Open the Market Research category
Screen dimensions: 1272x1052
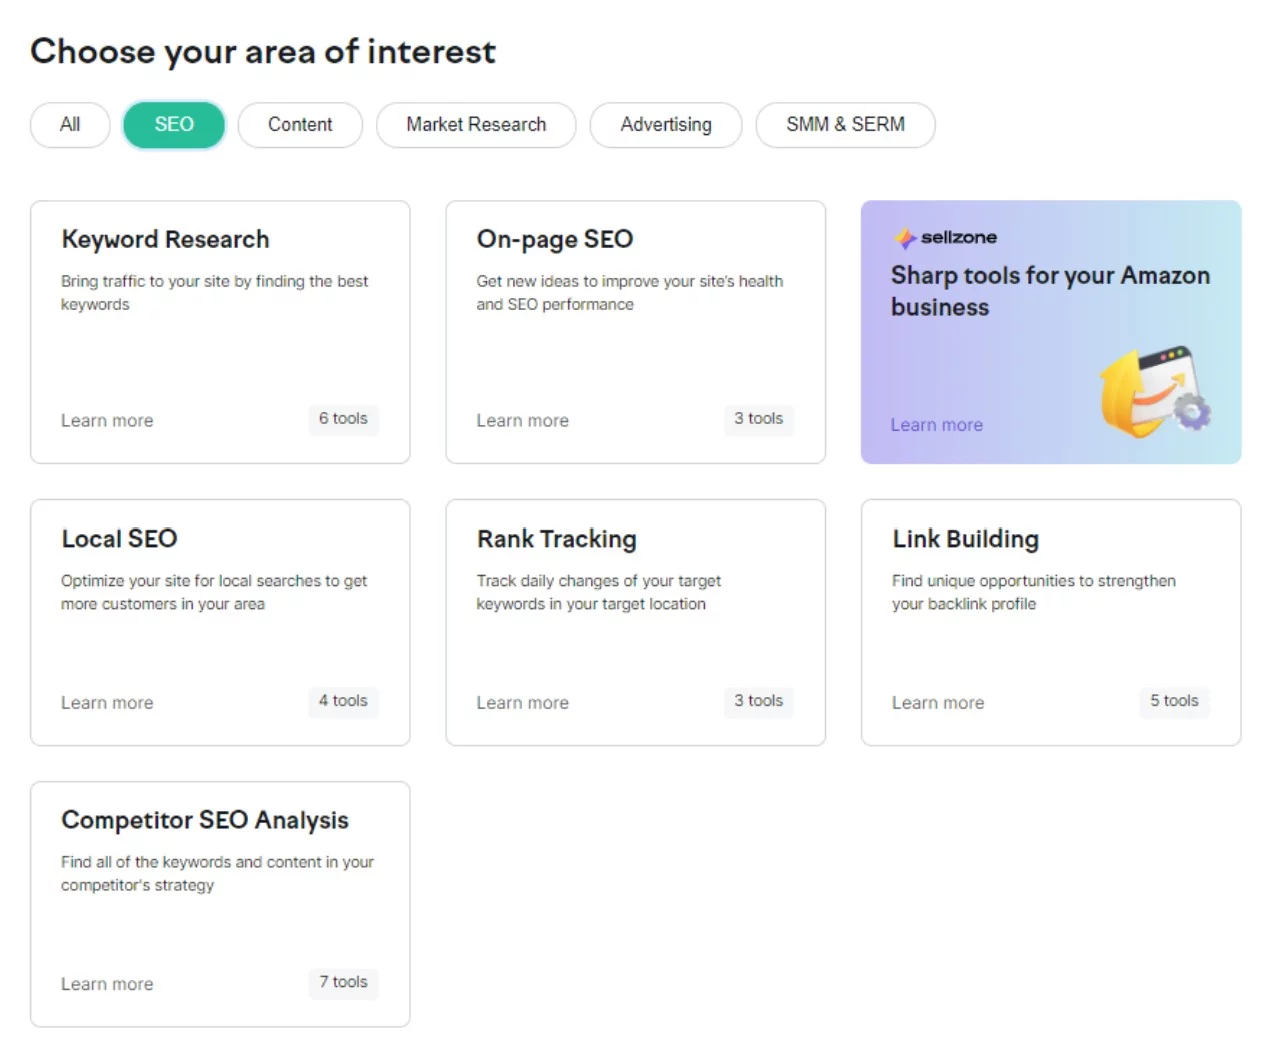coord(476,124)
